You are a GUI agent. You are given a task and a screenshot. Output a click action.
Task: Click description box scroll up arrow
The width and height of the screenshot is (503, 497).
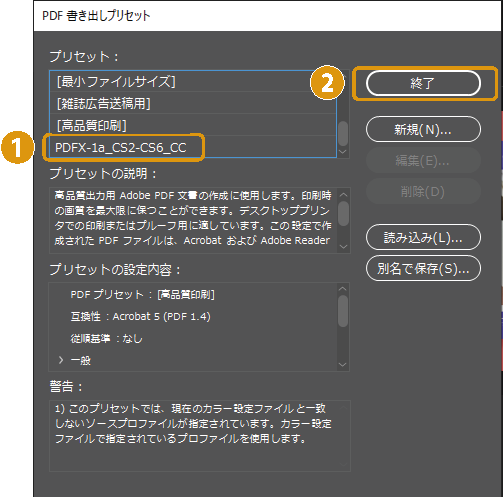coord(344,194)
